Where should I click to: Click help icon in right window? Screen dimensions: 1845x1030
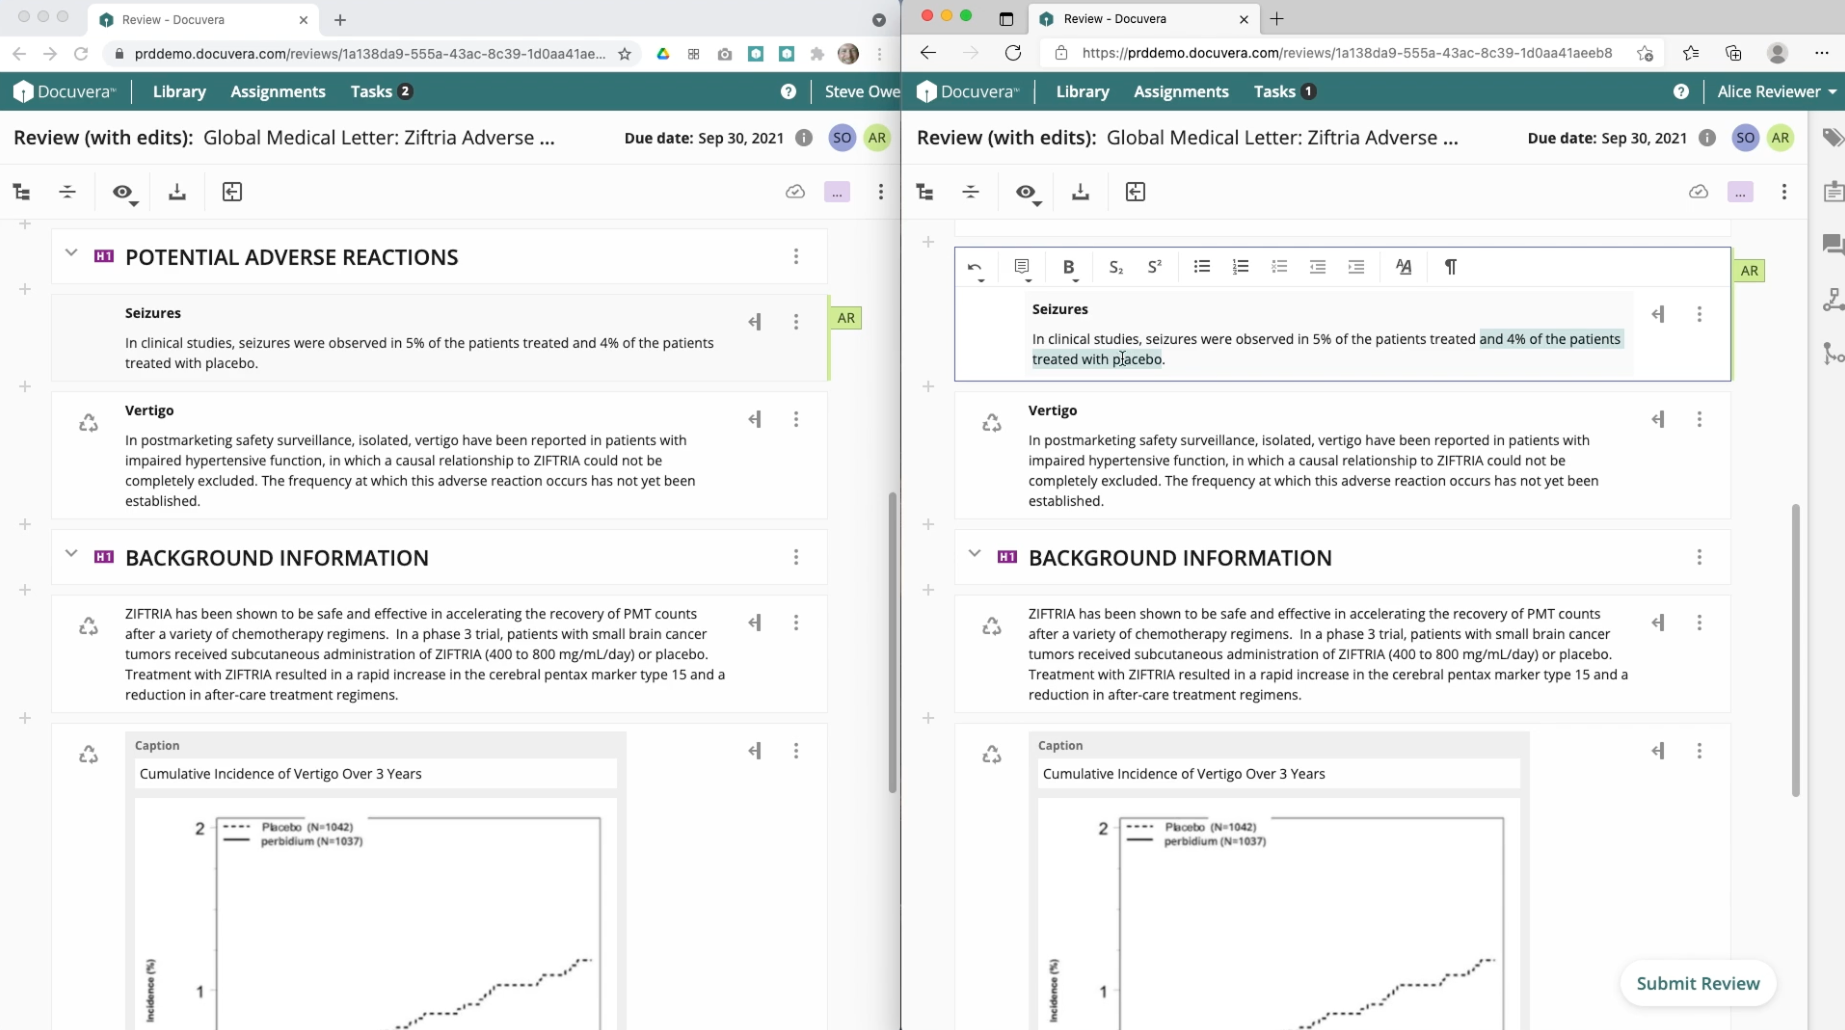coord(1681,91)
